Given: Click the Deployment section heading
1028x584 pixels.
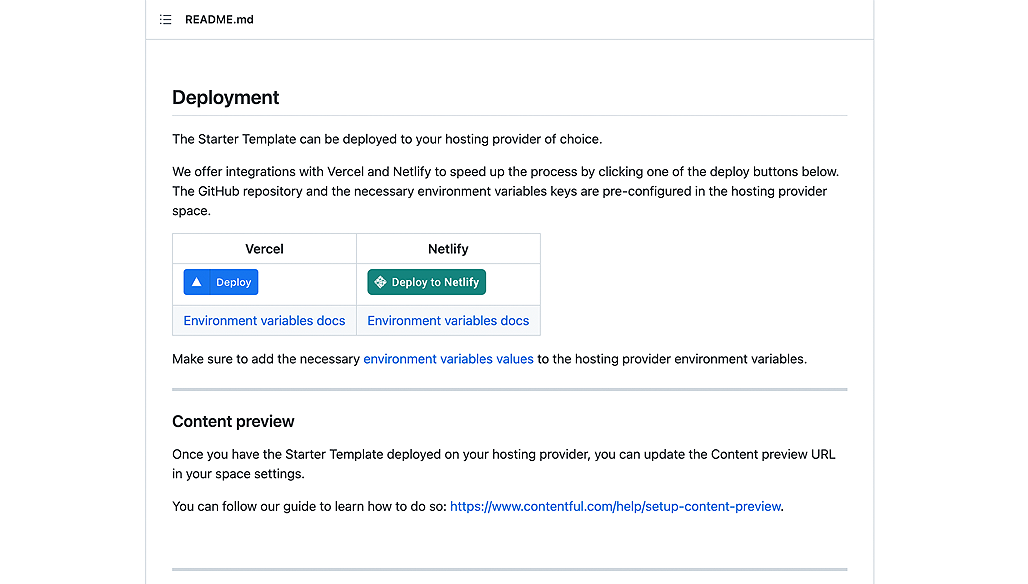Looking at the screenshot, I should (x=226, y=98).
